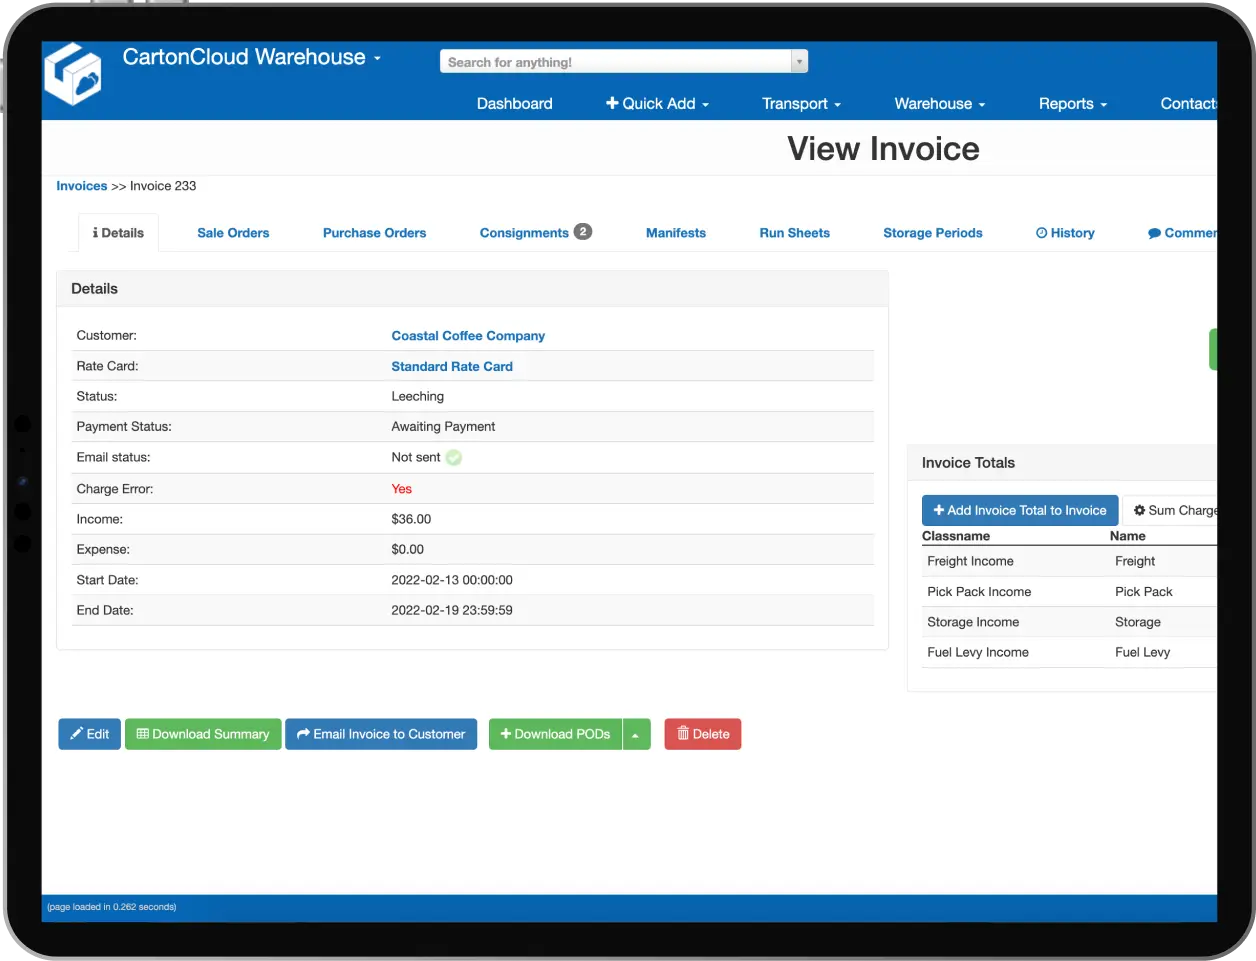Image resolution: width=1256 pixels, height=961 pixels.
Task: Click the plus icon on Add Invoice Total
Action: [937, 510]
